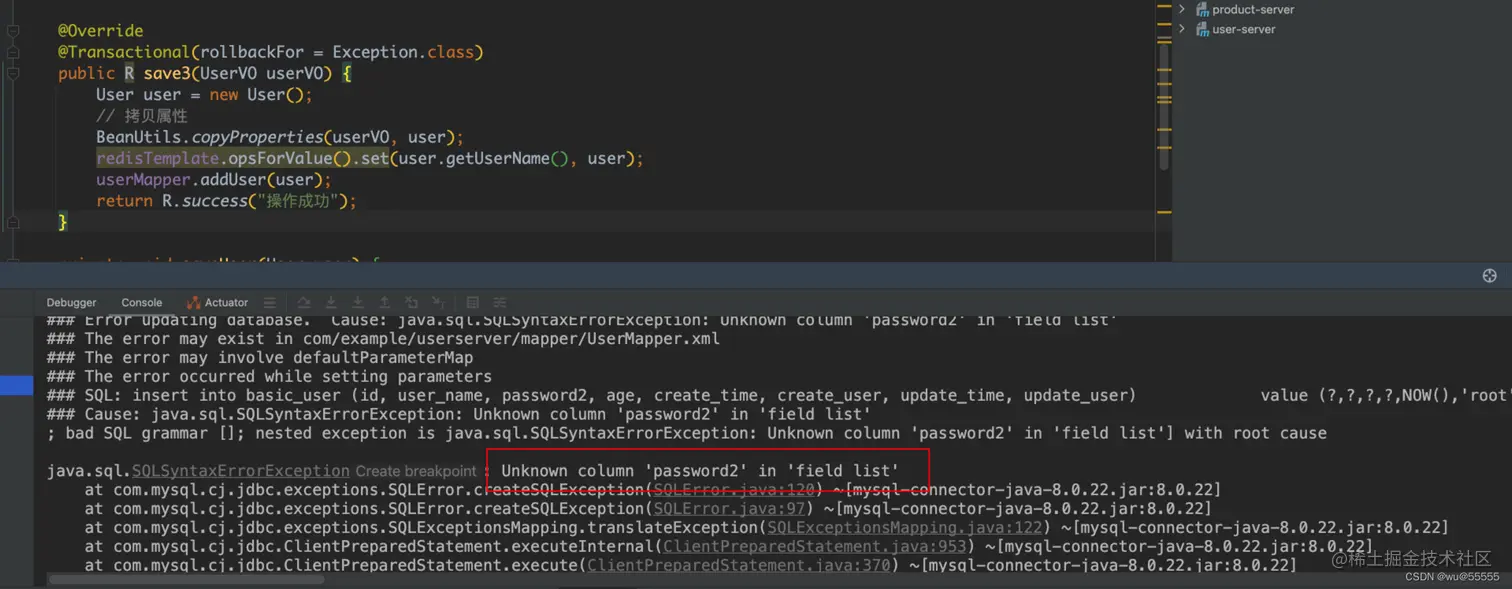Click the crosshair icon in debug panel header
Image resolution: width=1512 pixels, height=589 pixels.
point(1489,276)
